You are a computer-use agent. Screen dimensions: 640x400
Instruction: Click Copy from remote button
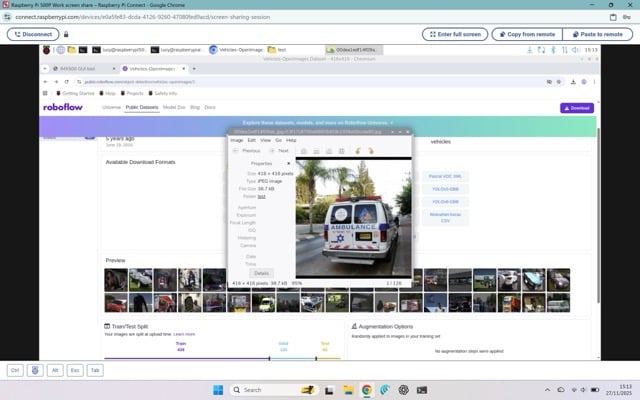click(x=525, y=34)
